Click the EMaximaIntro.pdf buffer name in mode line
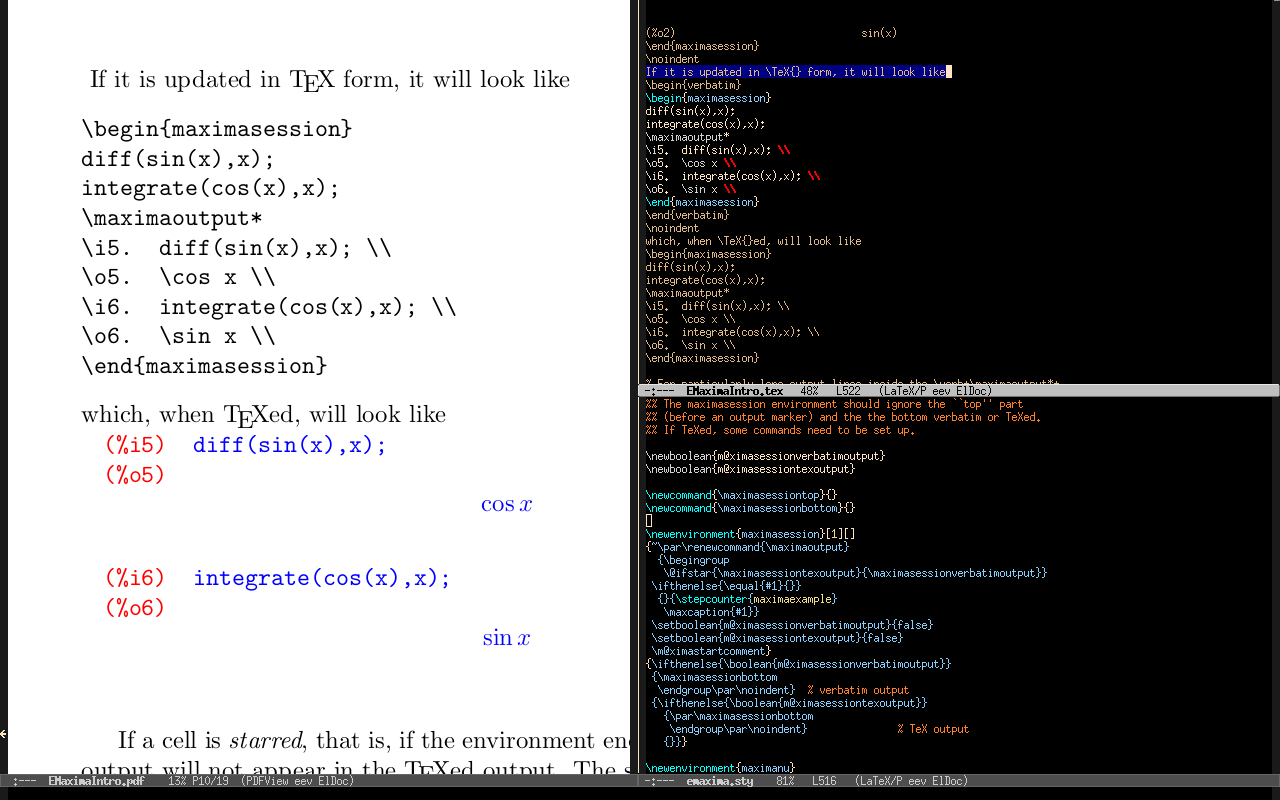Viewport: 1280px width, 800px height. [96, 781]
